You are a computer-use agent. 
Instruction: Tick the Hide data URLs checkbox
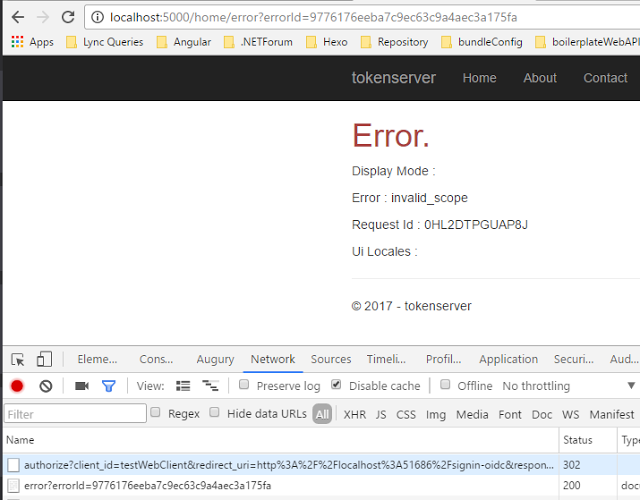[214, 412]
